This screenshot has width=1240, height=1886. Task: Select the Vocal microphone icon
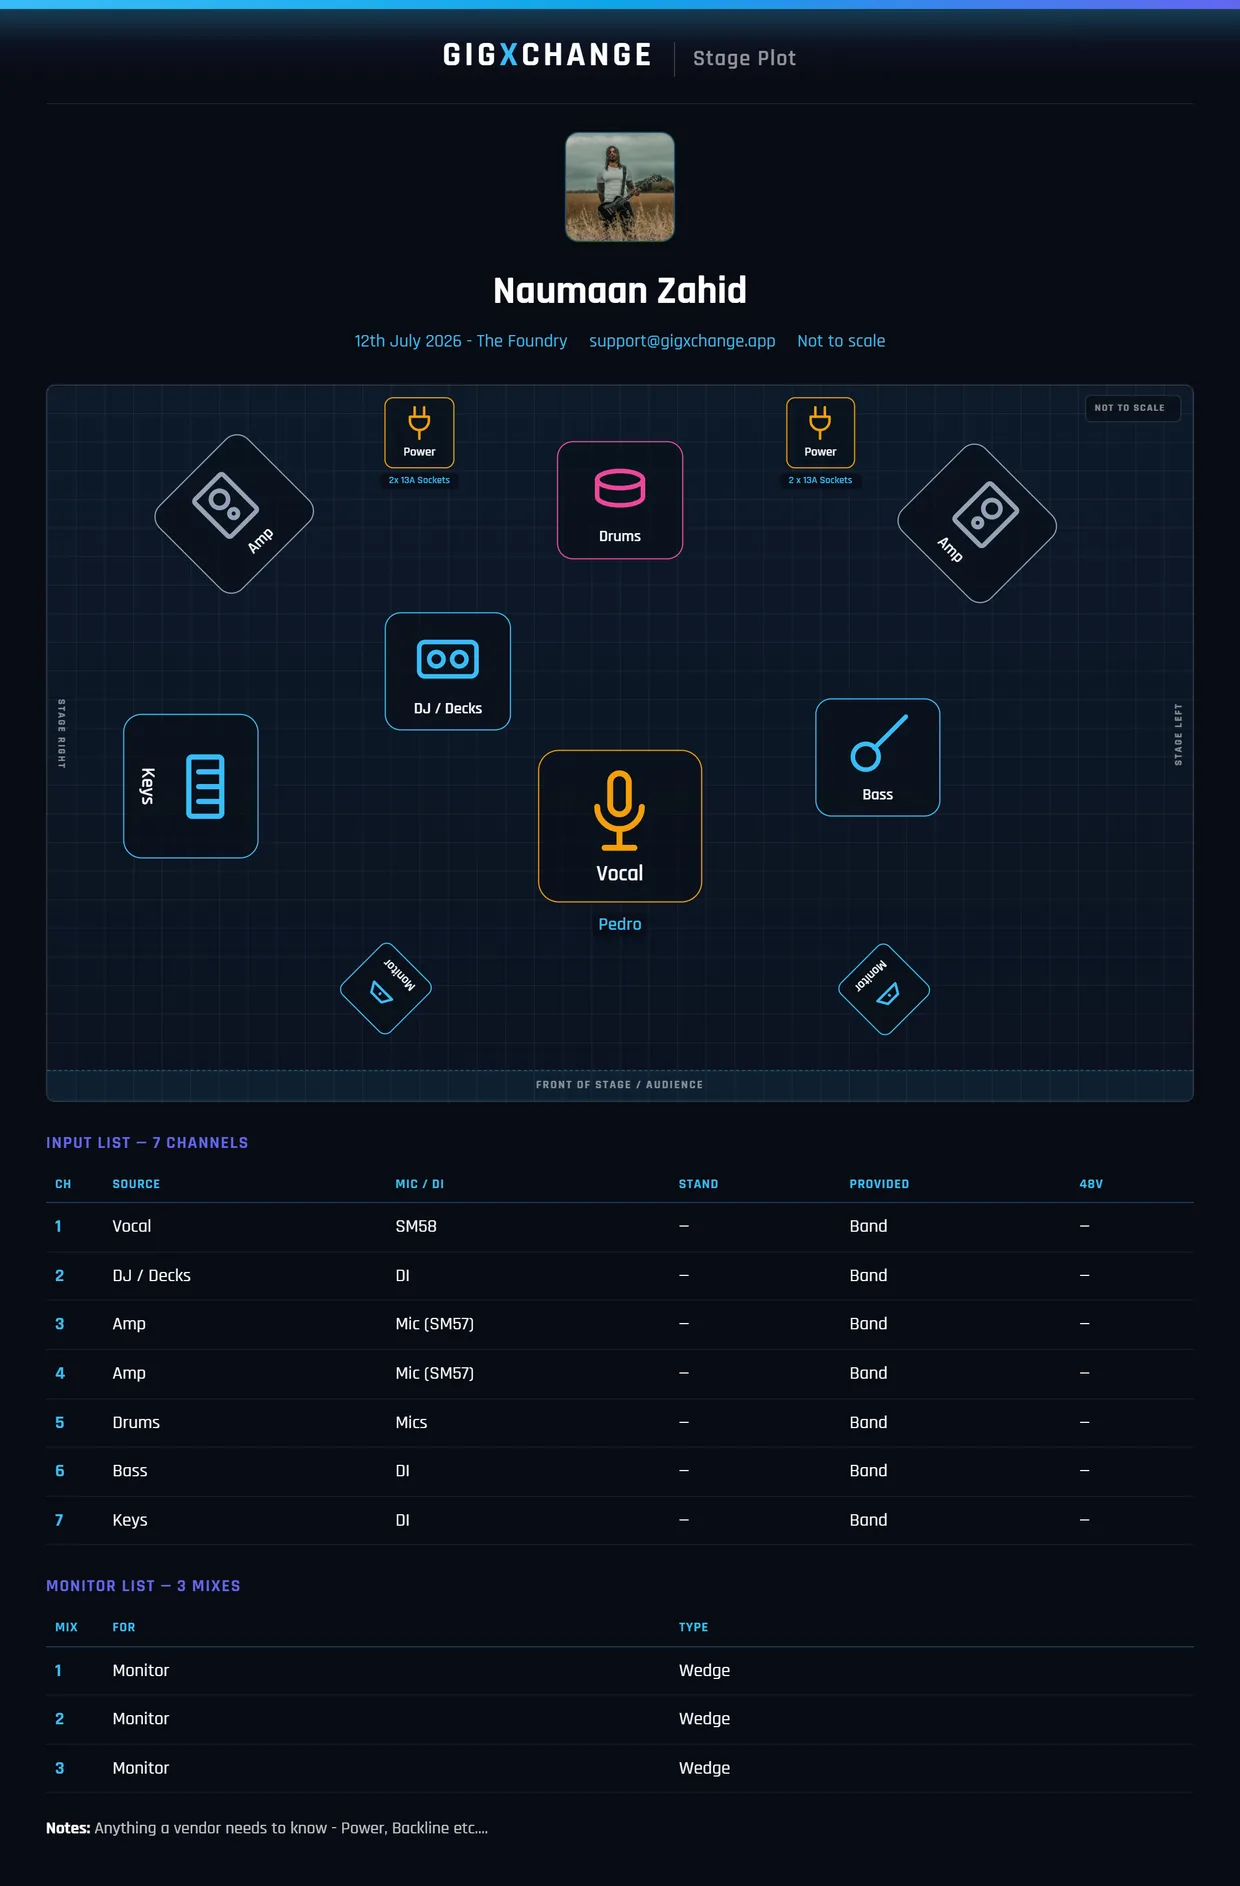[620, 826]
